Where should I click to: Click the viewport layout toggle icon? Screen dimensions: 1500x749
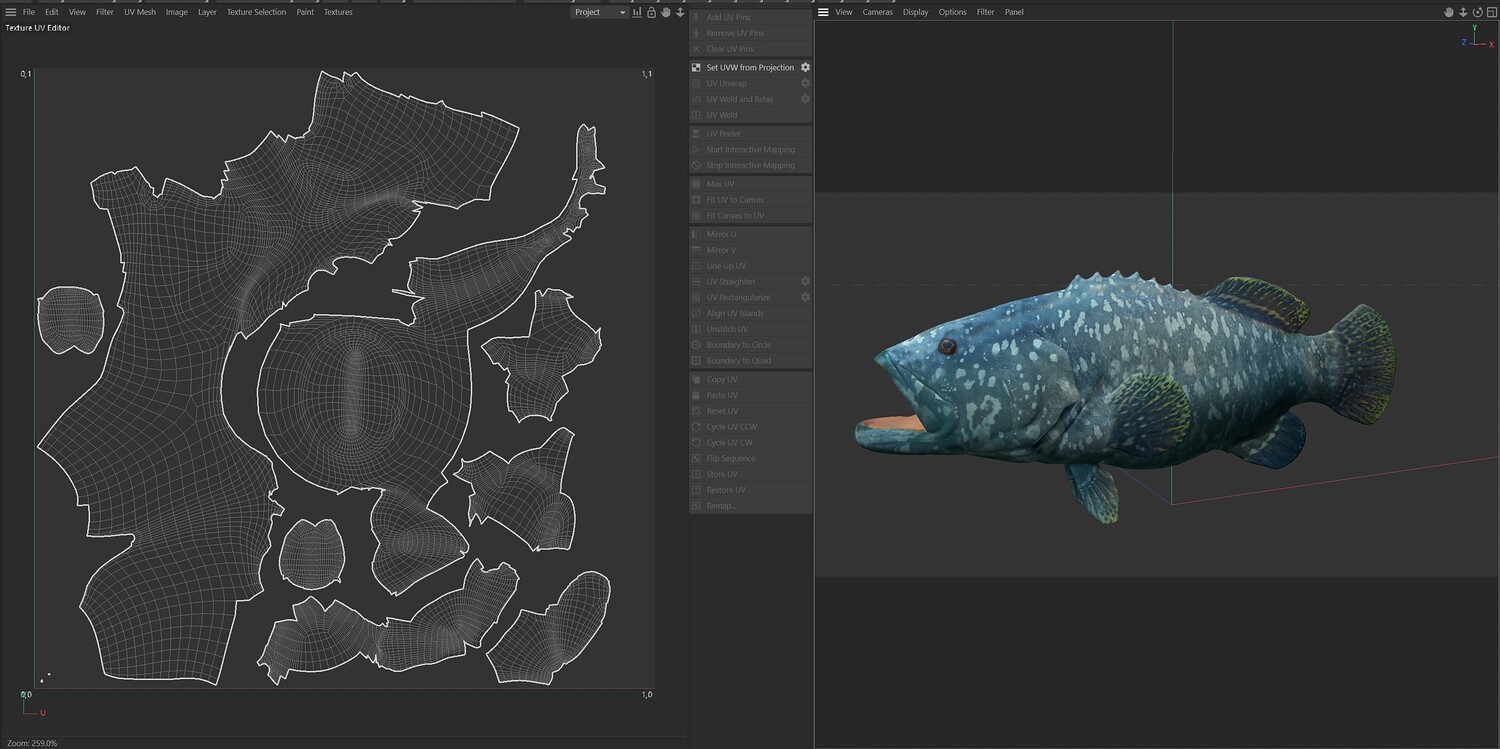[x=1492, y=12]
